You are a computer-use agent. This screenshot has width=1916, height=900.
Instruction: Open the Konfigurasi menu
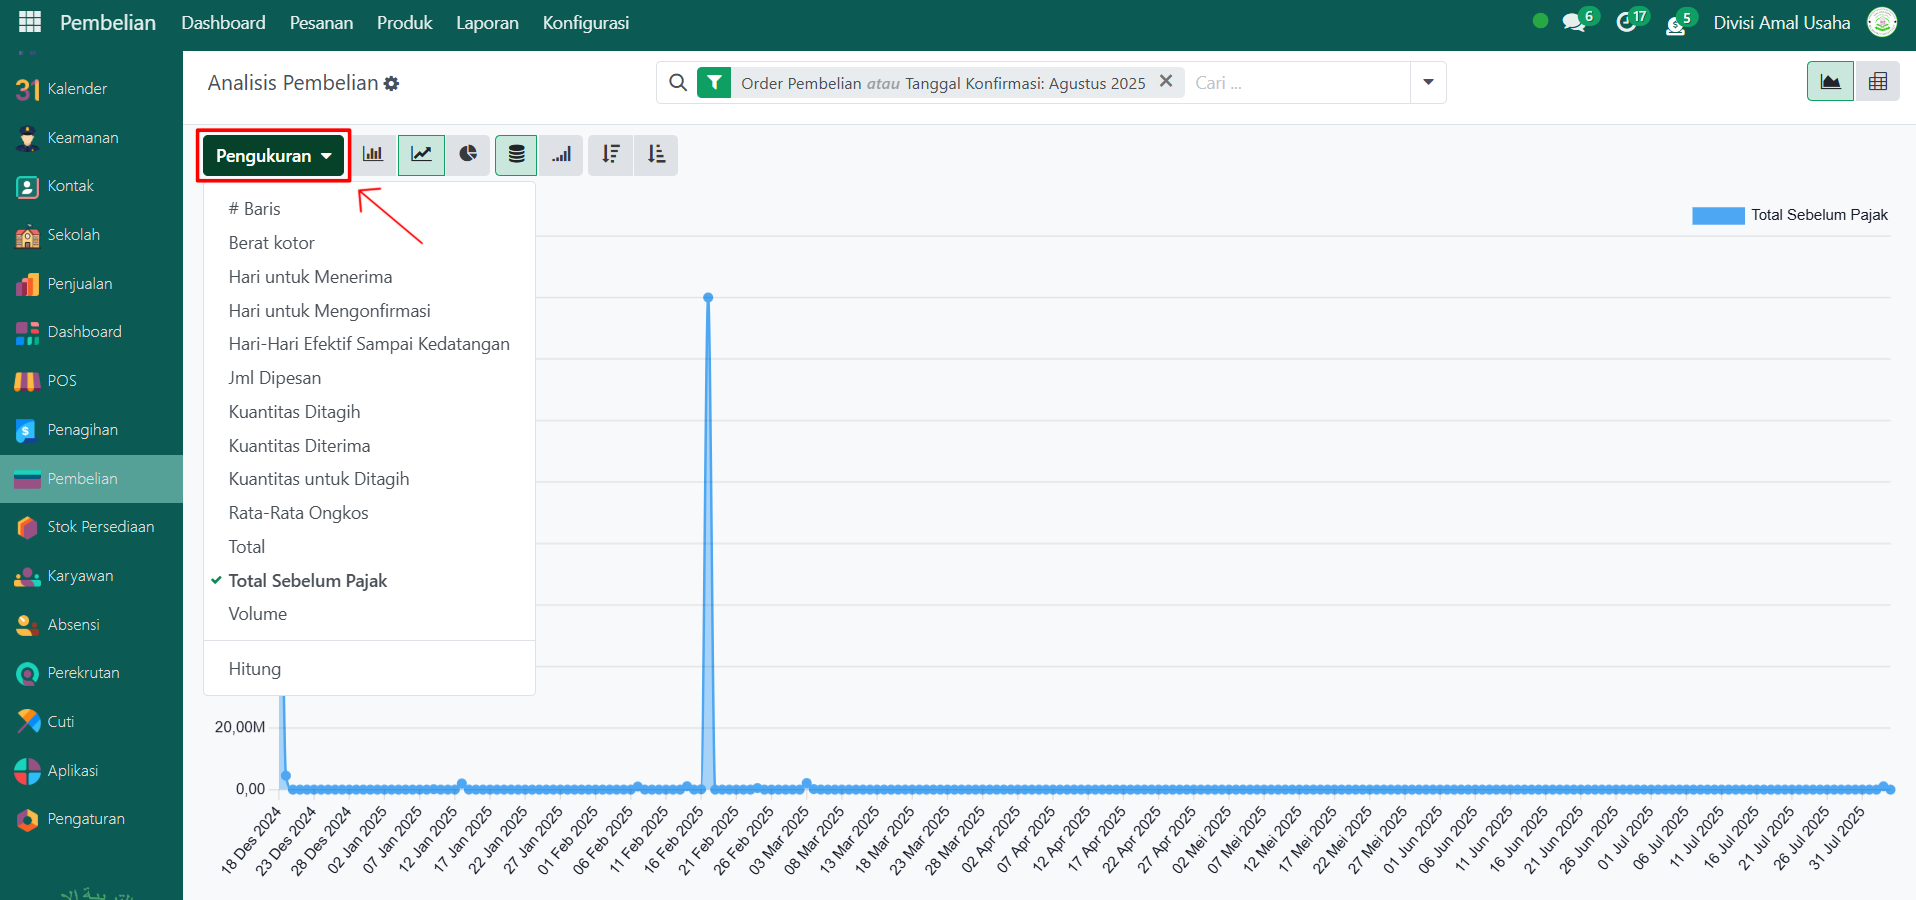pyautogui.click(x=585, y=23)
